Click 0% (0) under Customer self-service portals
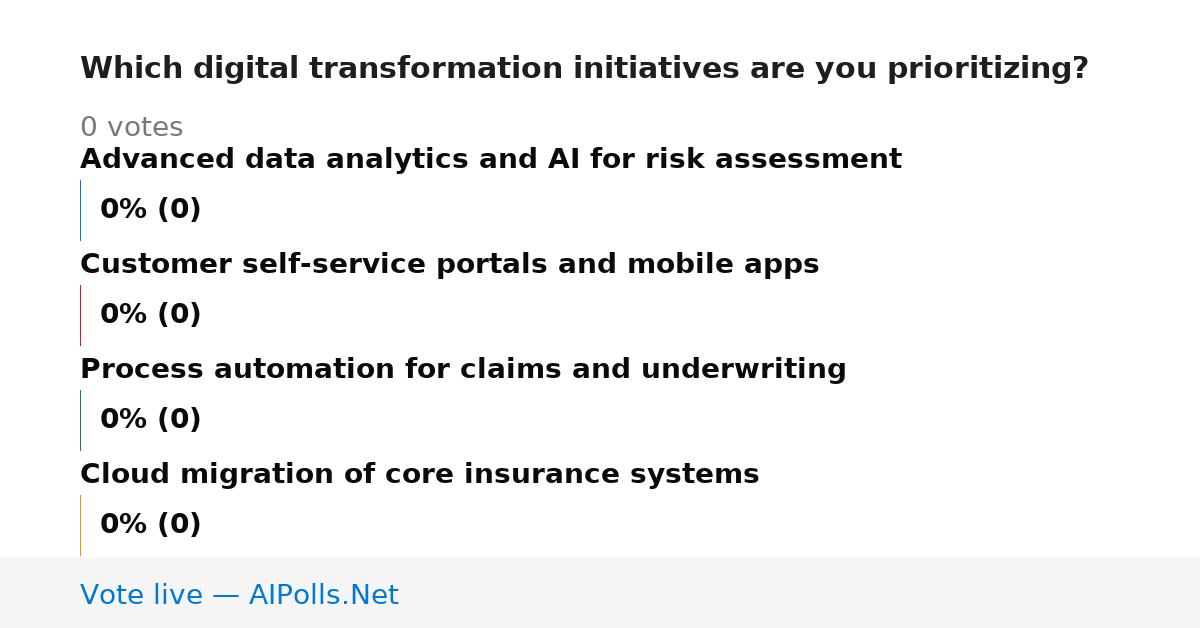1200x628 pixels. pos(150,315)
